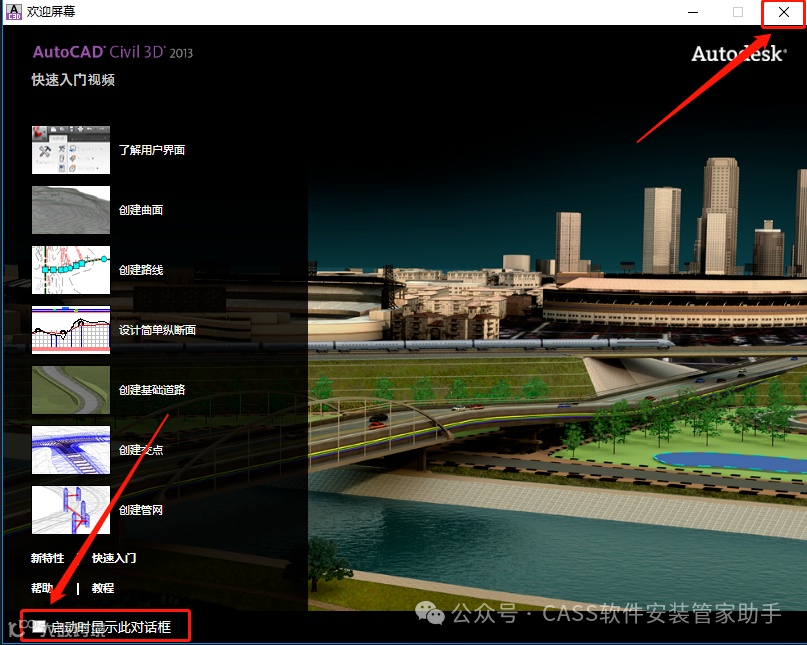807x645 pixels.
Task: Open the 创建路线 video thumbnail
Action: [71, 270]
